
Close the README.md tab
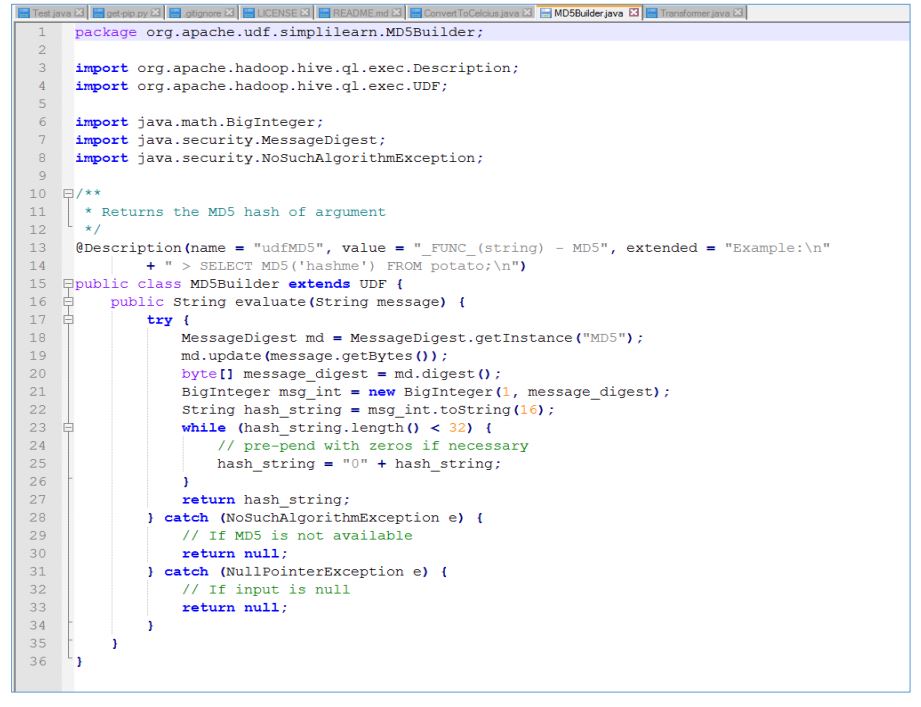point(397,12)
